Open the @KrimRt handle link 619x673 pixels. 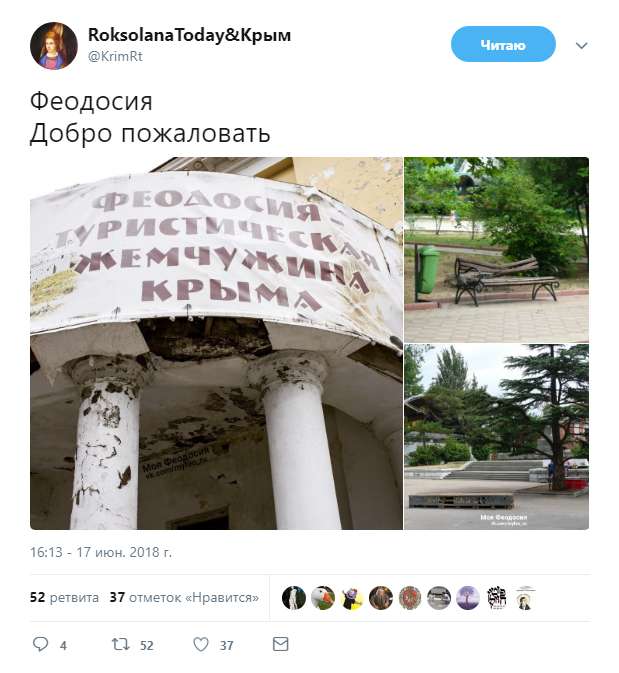point(115,57)
